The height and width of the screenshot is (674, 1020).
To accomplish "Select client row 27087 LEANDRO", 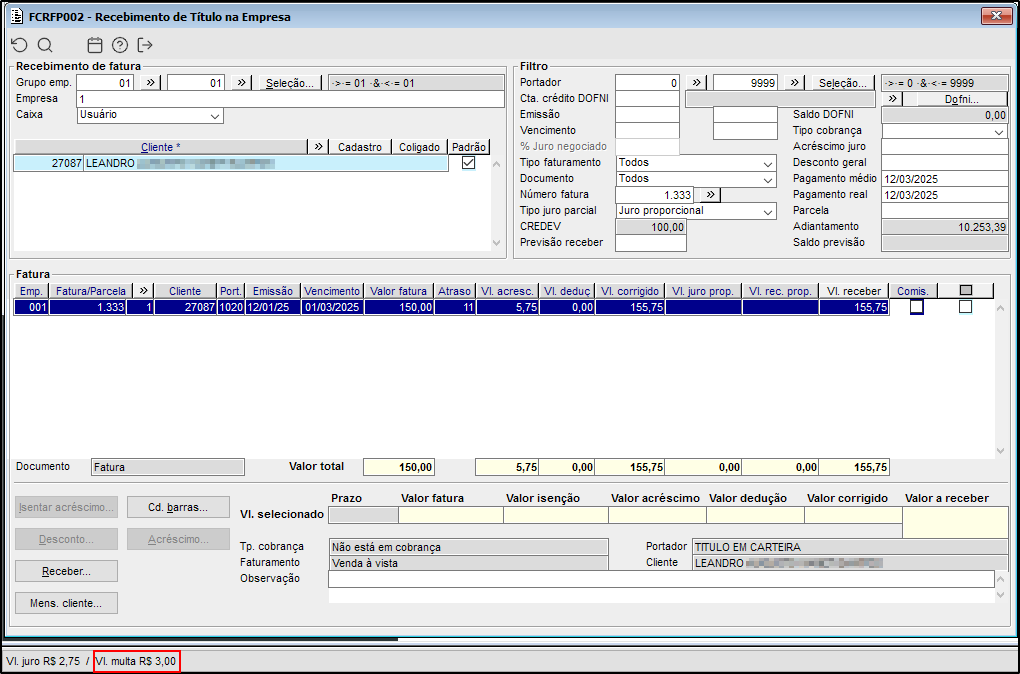I will 231,163.
